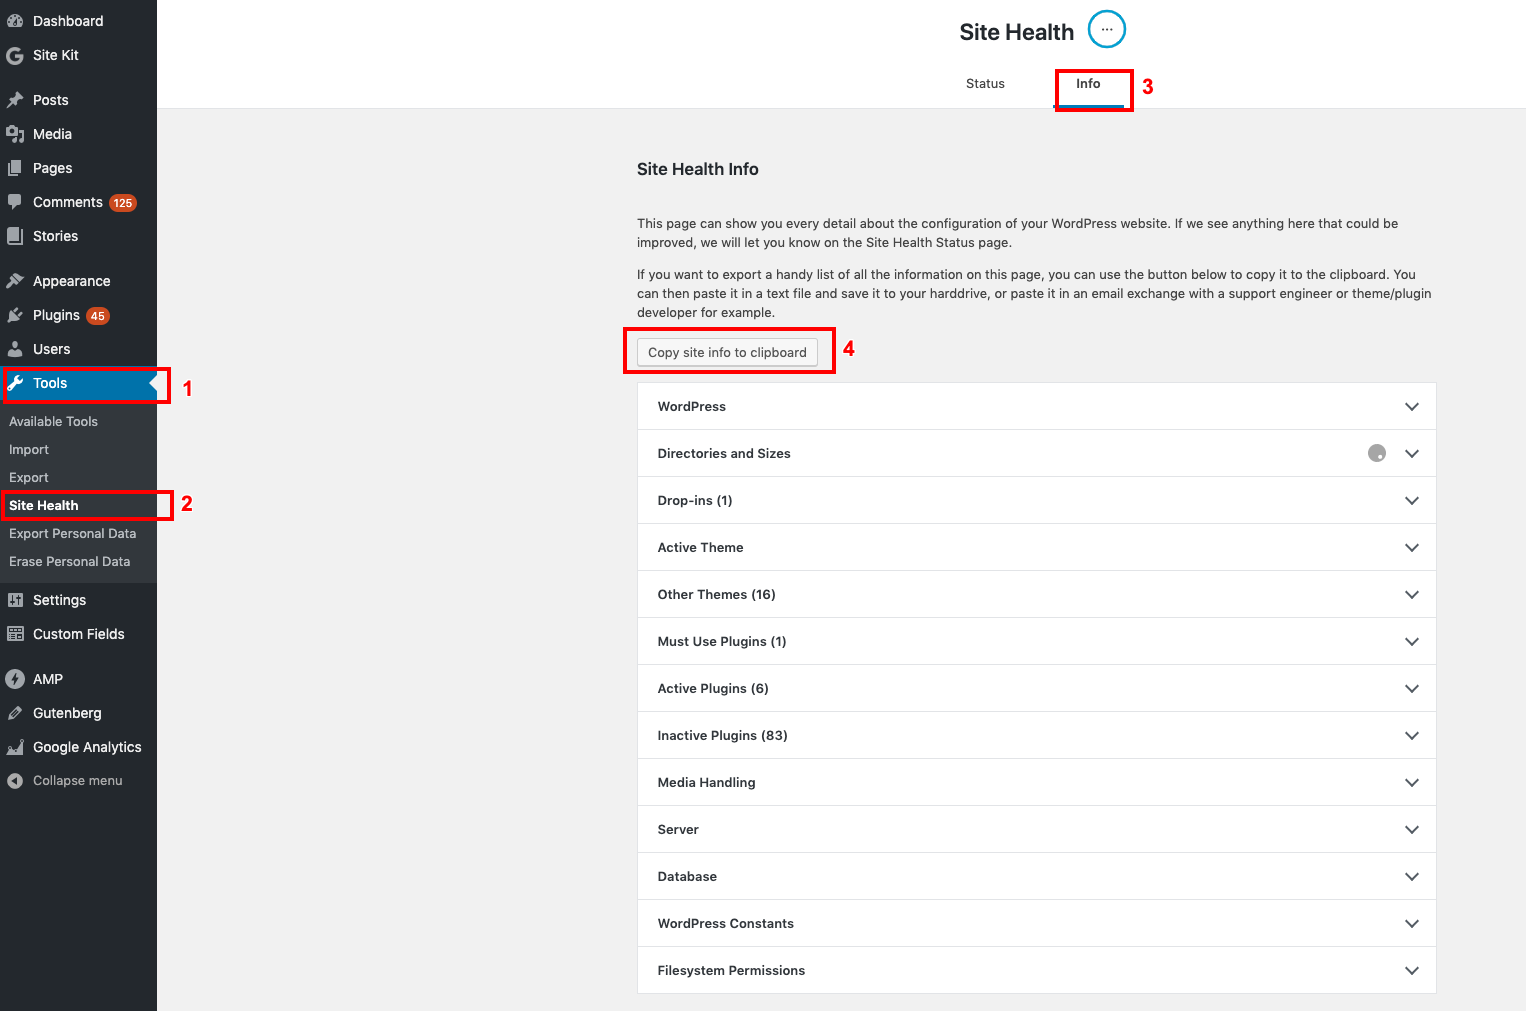Viewport: 1526px width, 1011px height.
Task: Open Export Personal Data submenu link
Action: pos(72,534)
